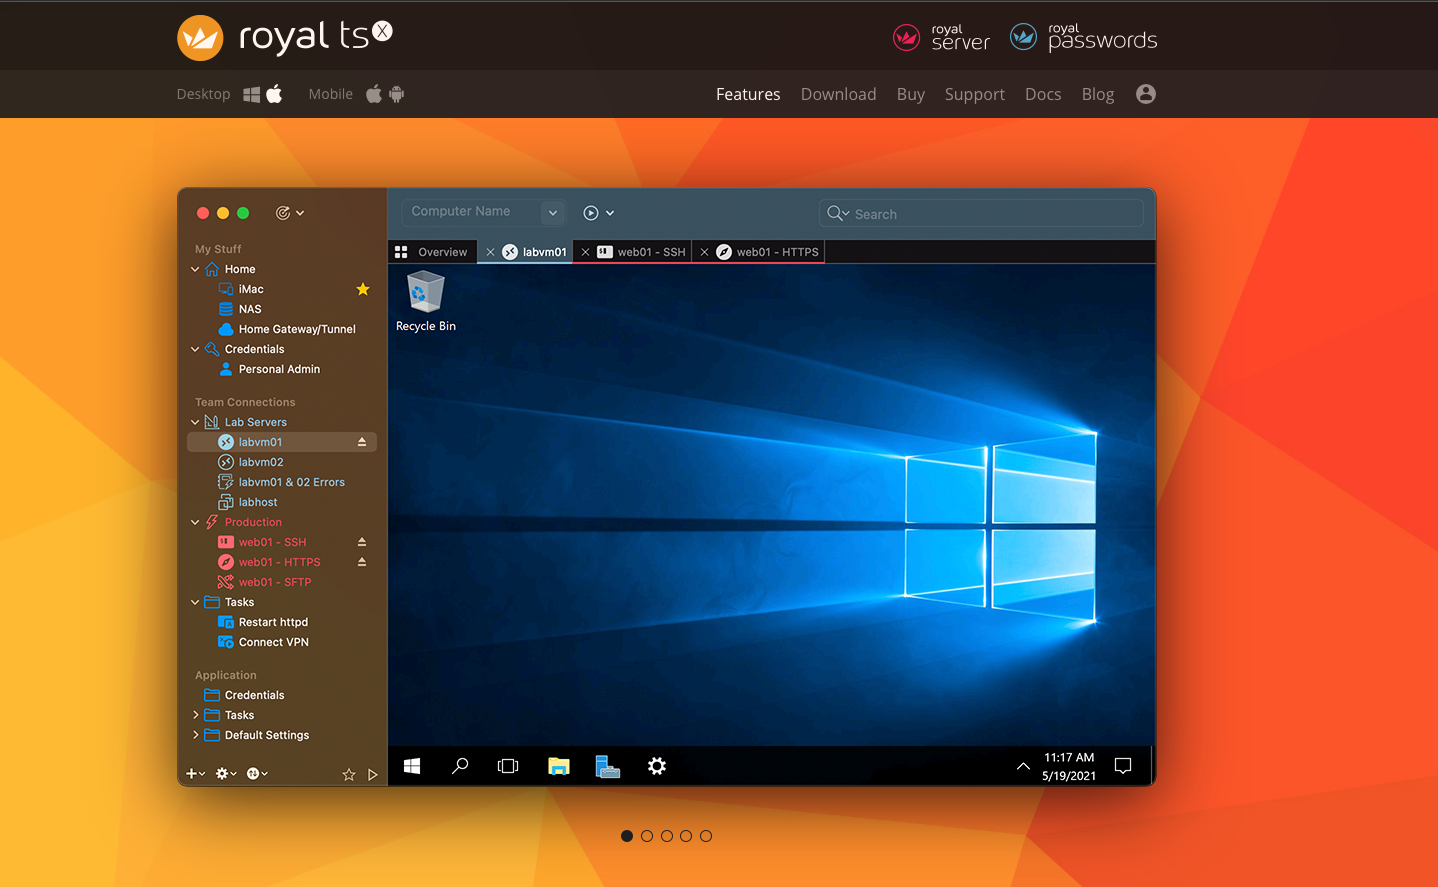The width and height of the screenshot is (1438, 887).
Task: Open Settings gear on the taskbar
Action: [656, 766]
